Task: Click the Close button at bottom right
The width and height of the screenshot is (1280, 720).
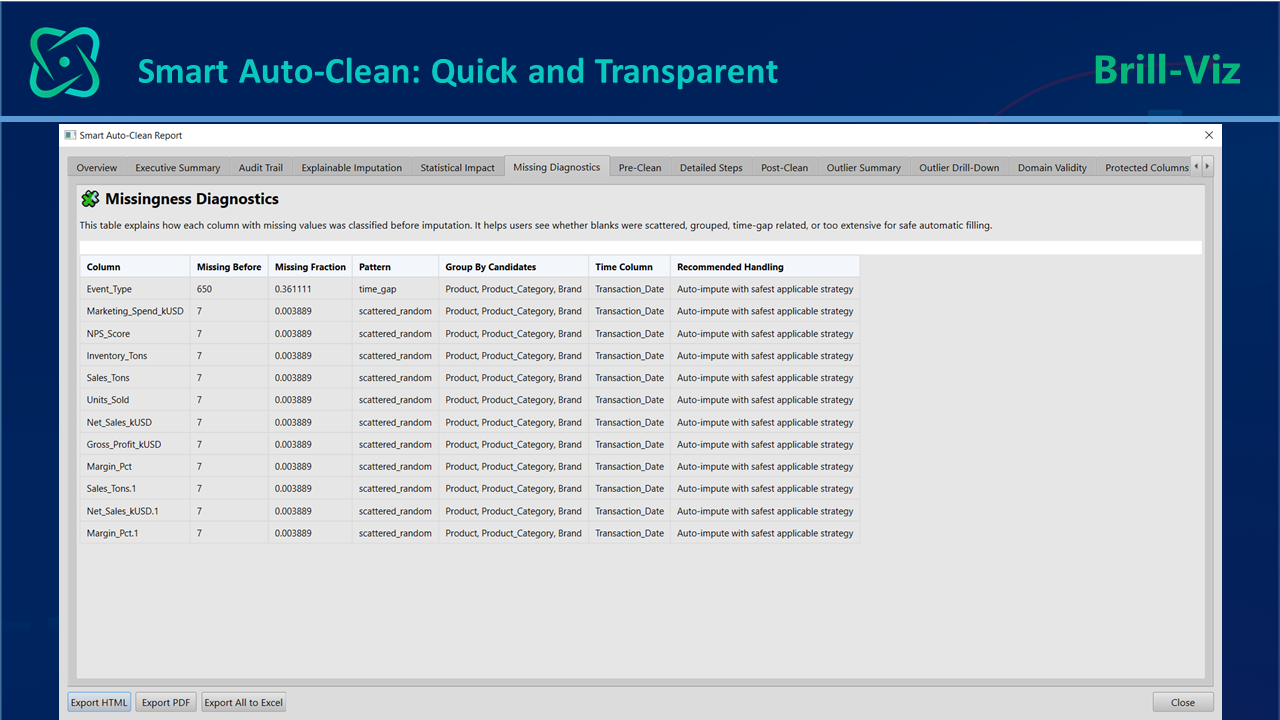Action: (x=1183, y=702)
